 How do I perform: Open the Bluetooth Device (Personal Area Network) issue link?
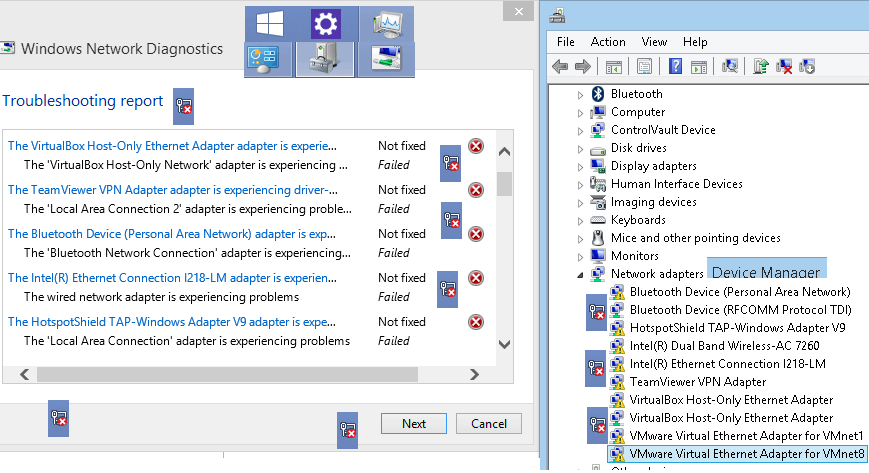[171, 233]
